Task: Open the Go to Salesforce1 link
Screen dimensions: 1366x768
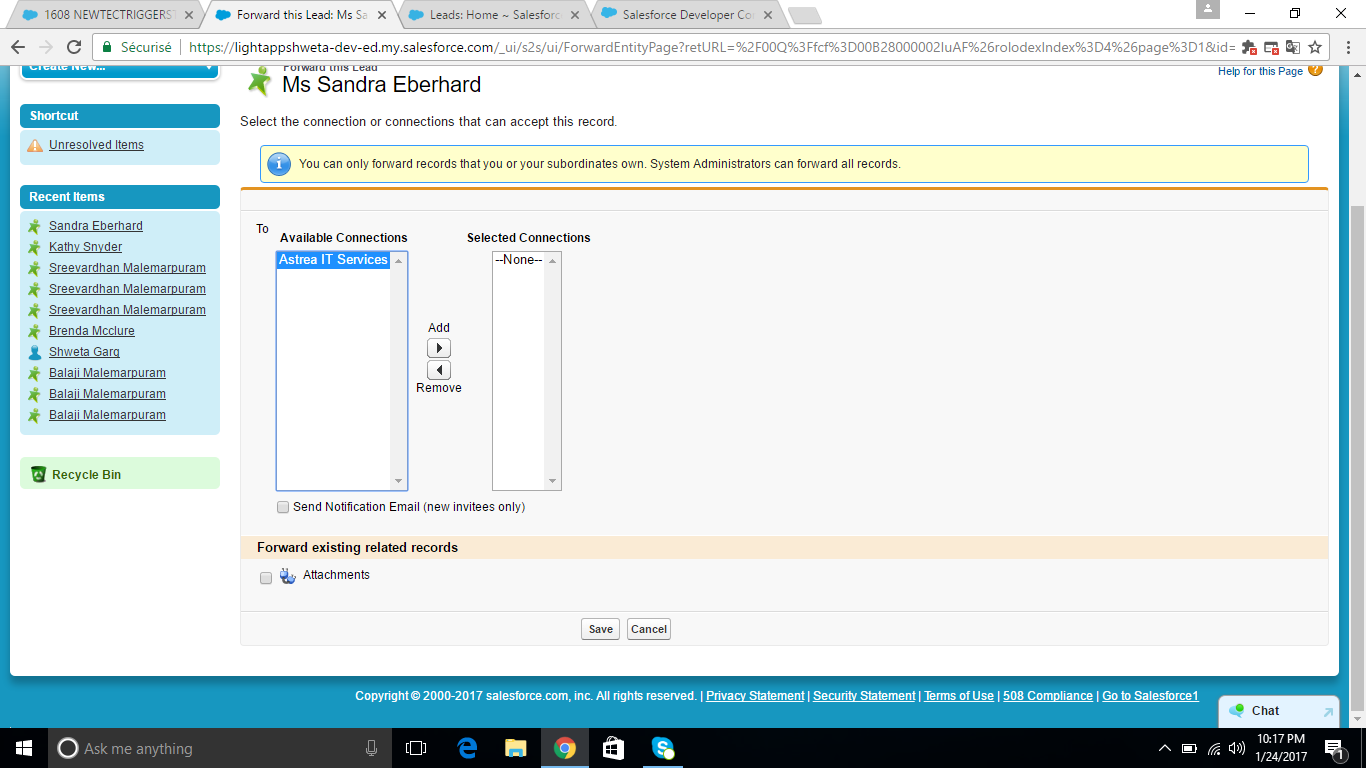Action: (x=1150, y=696)
